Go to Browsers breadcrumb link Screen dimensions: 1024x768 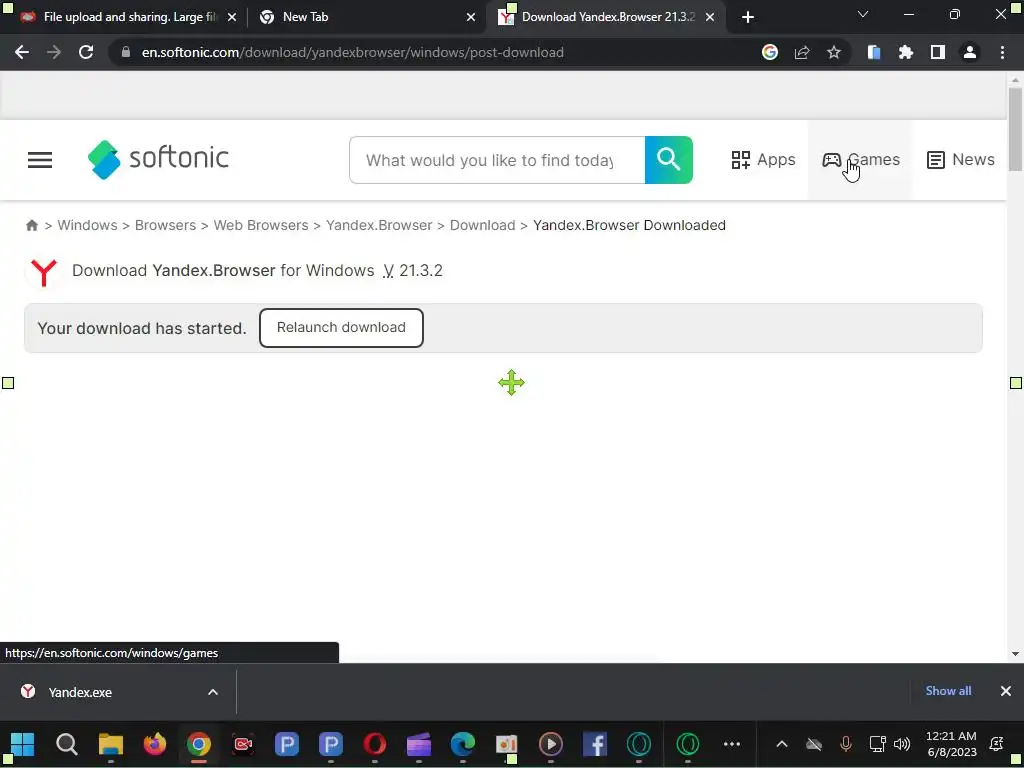tap(165, 225)
